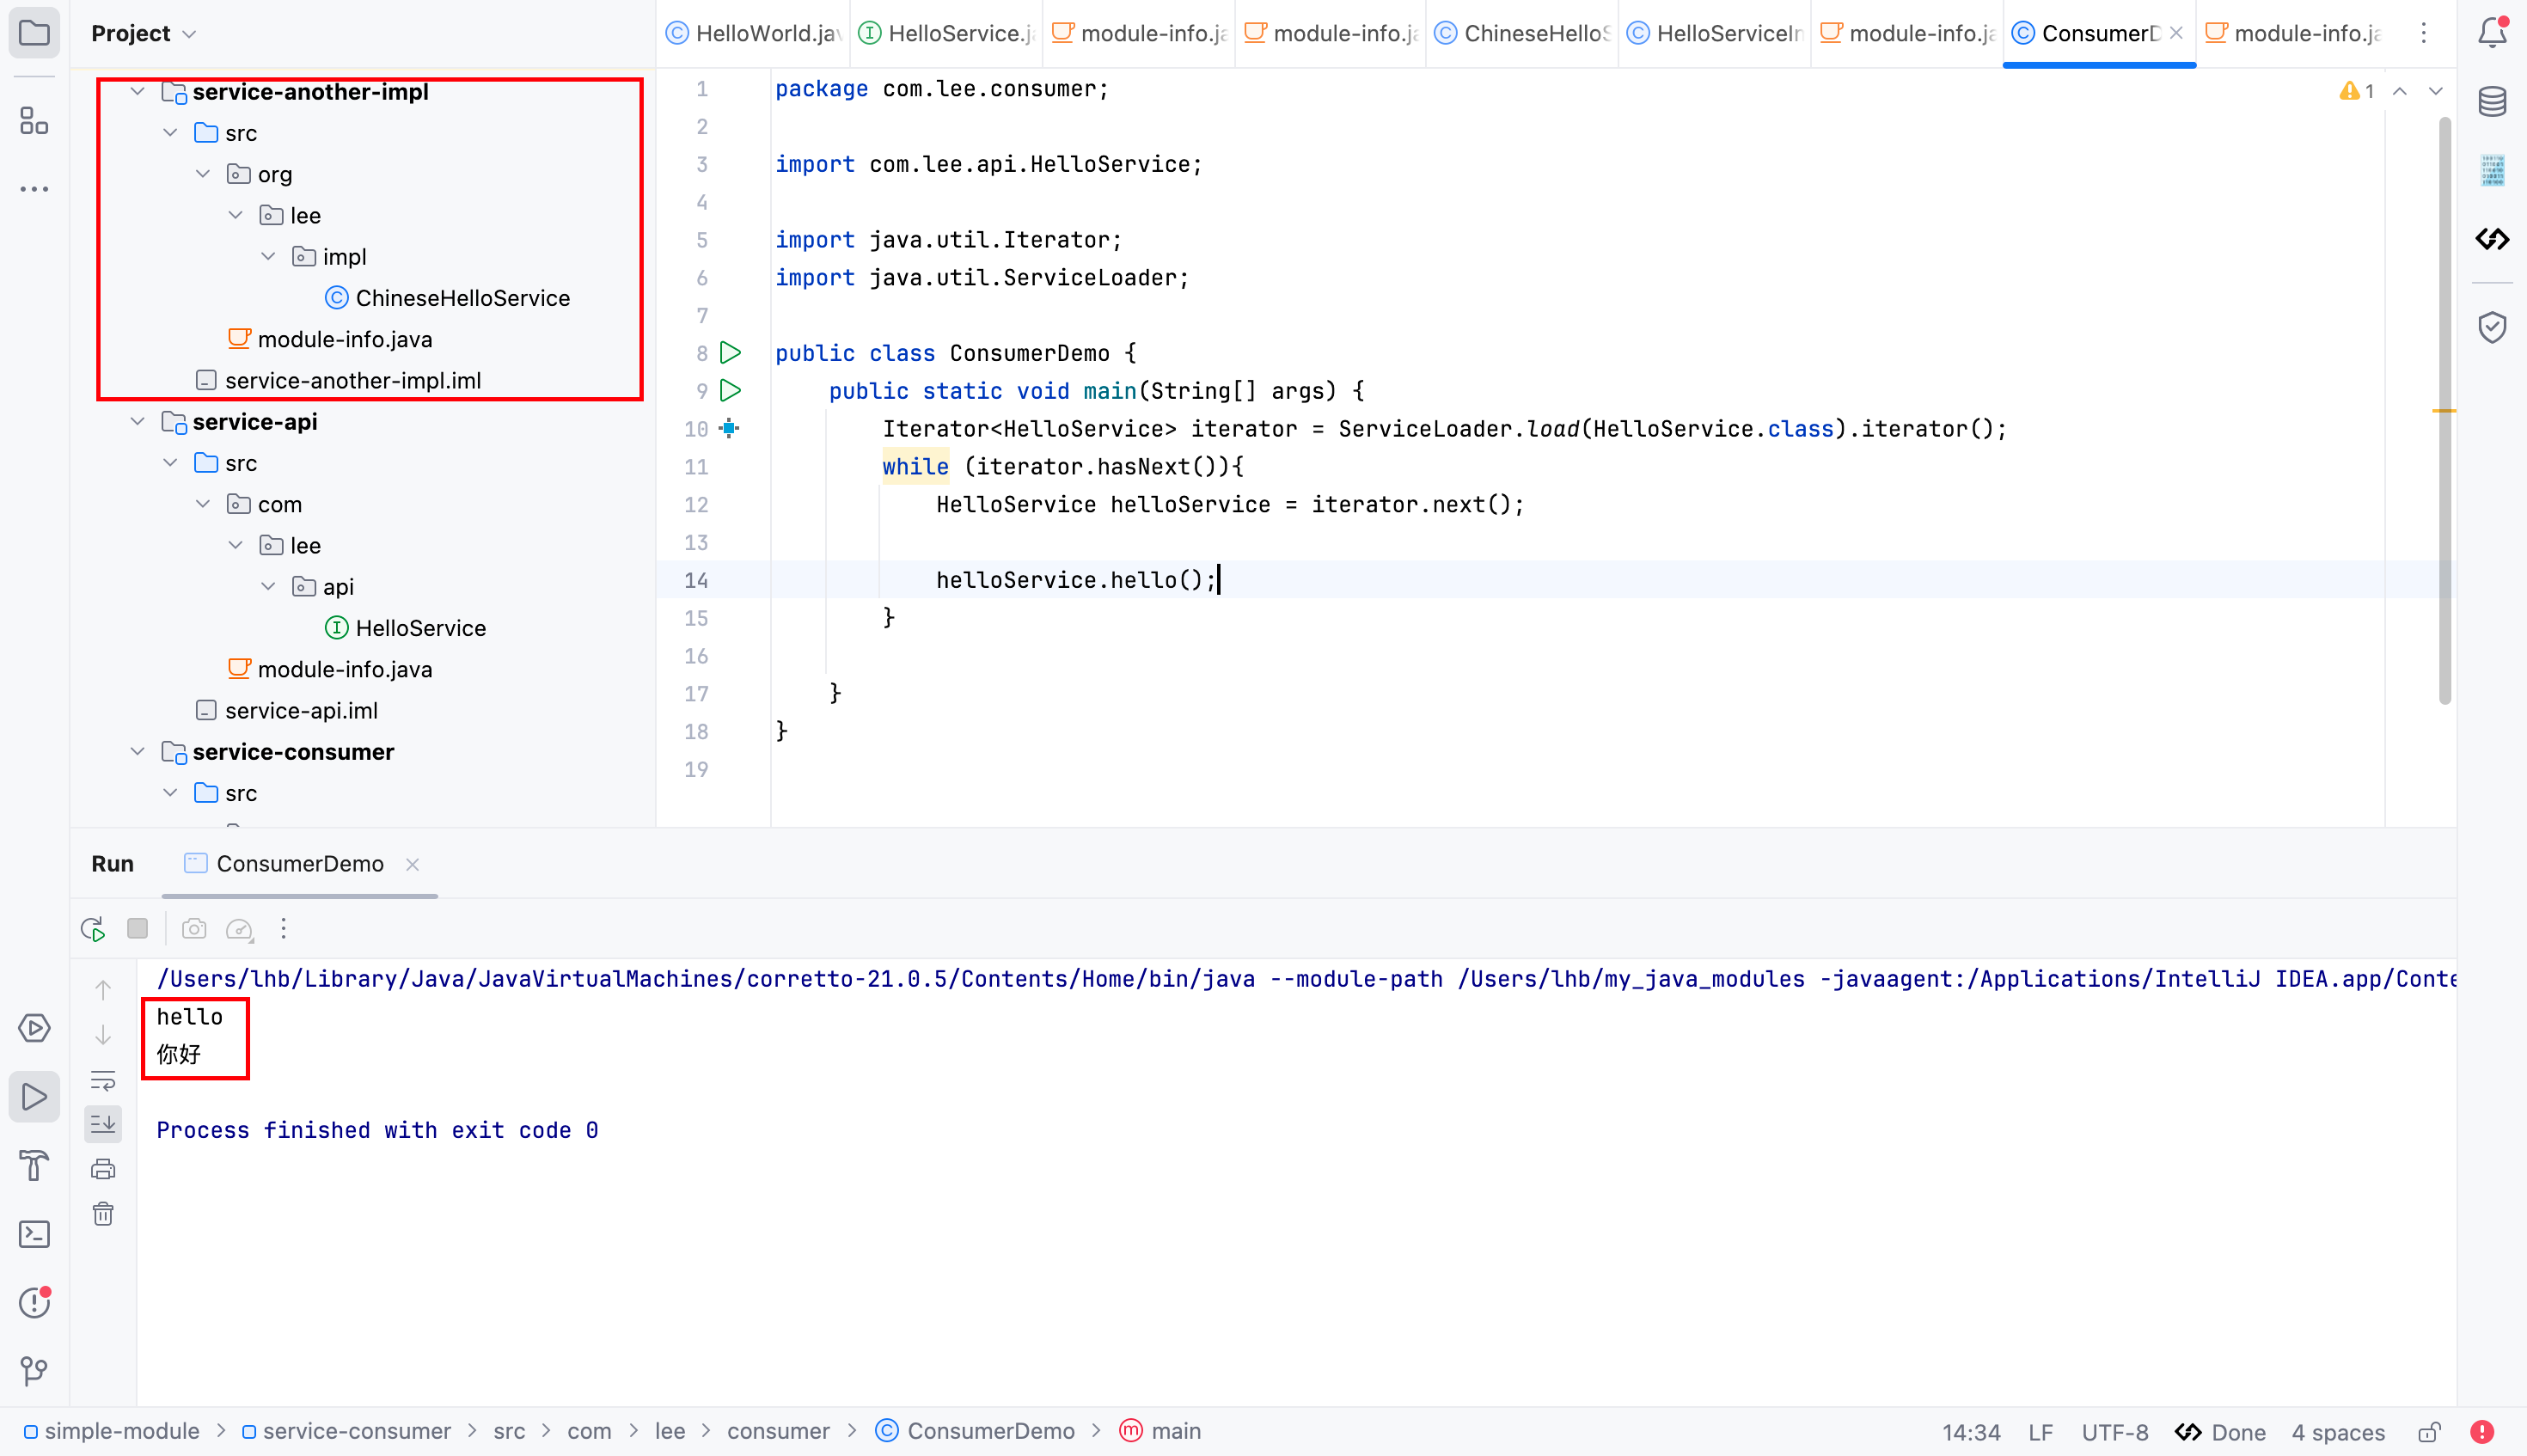The image size is (2527, 1456).
Task: Close the ConsumerDemo run tab
Action: [412, 864]
